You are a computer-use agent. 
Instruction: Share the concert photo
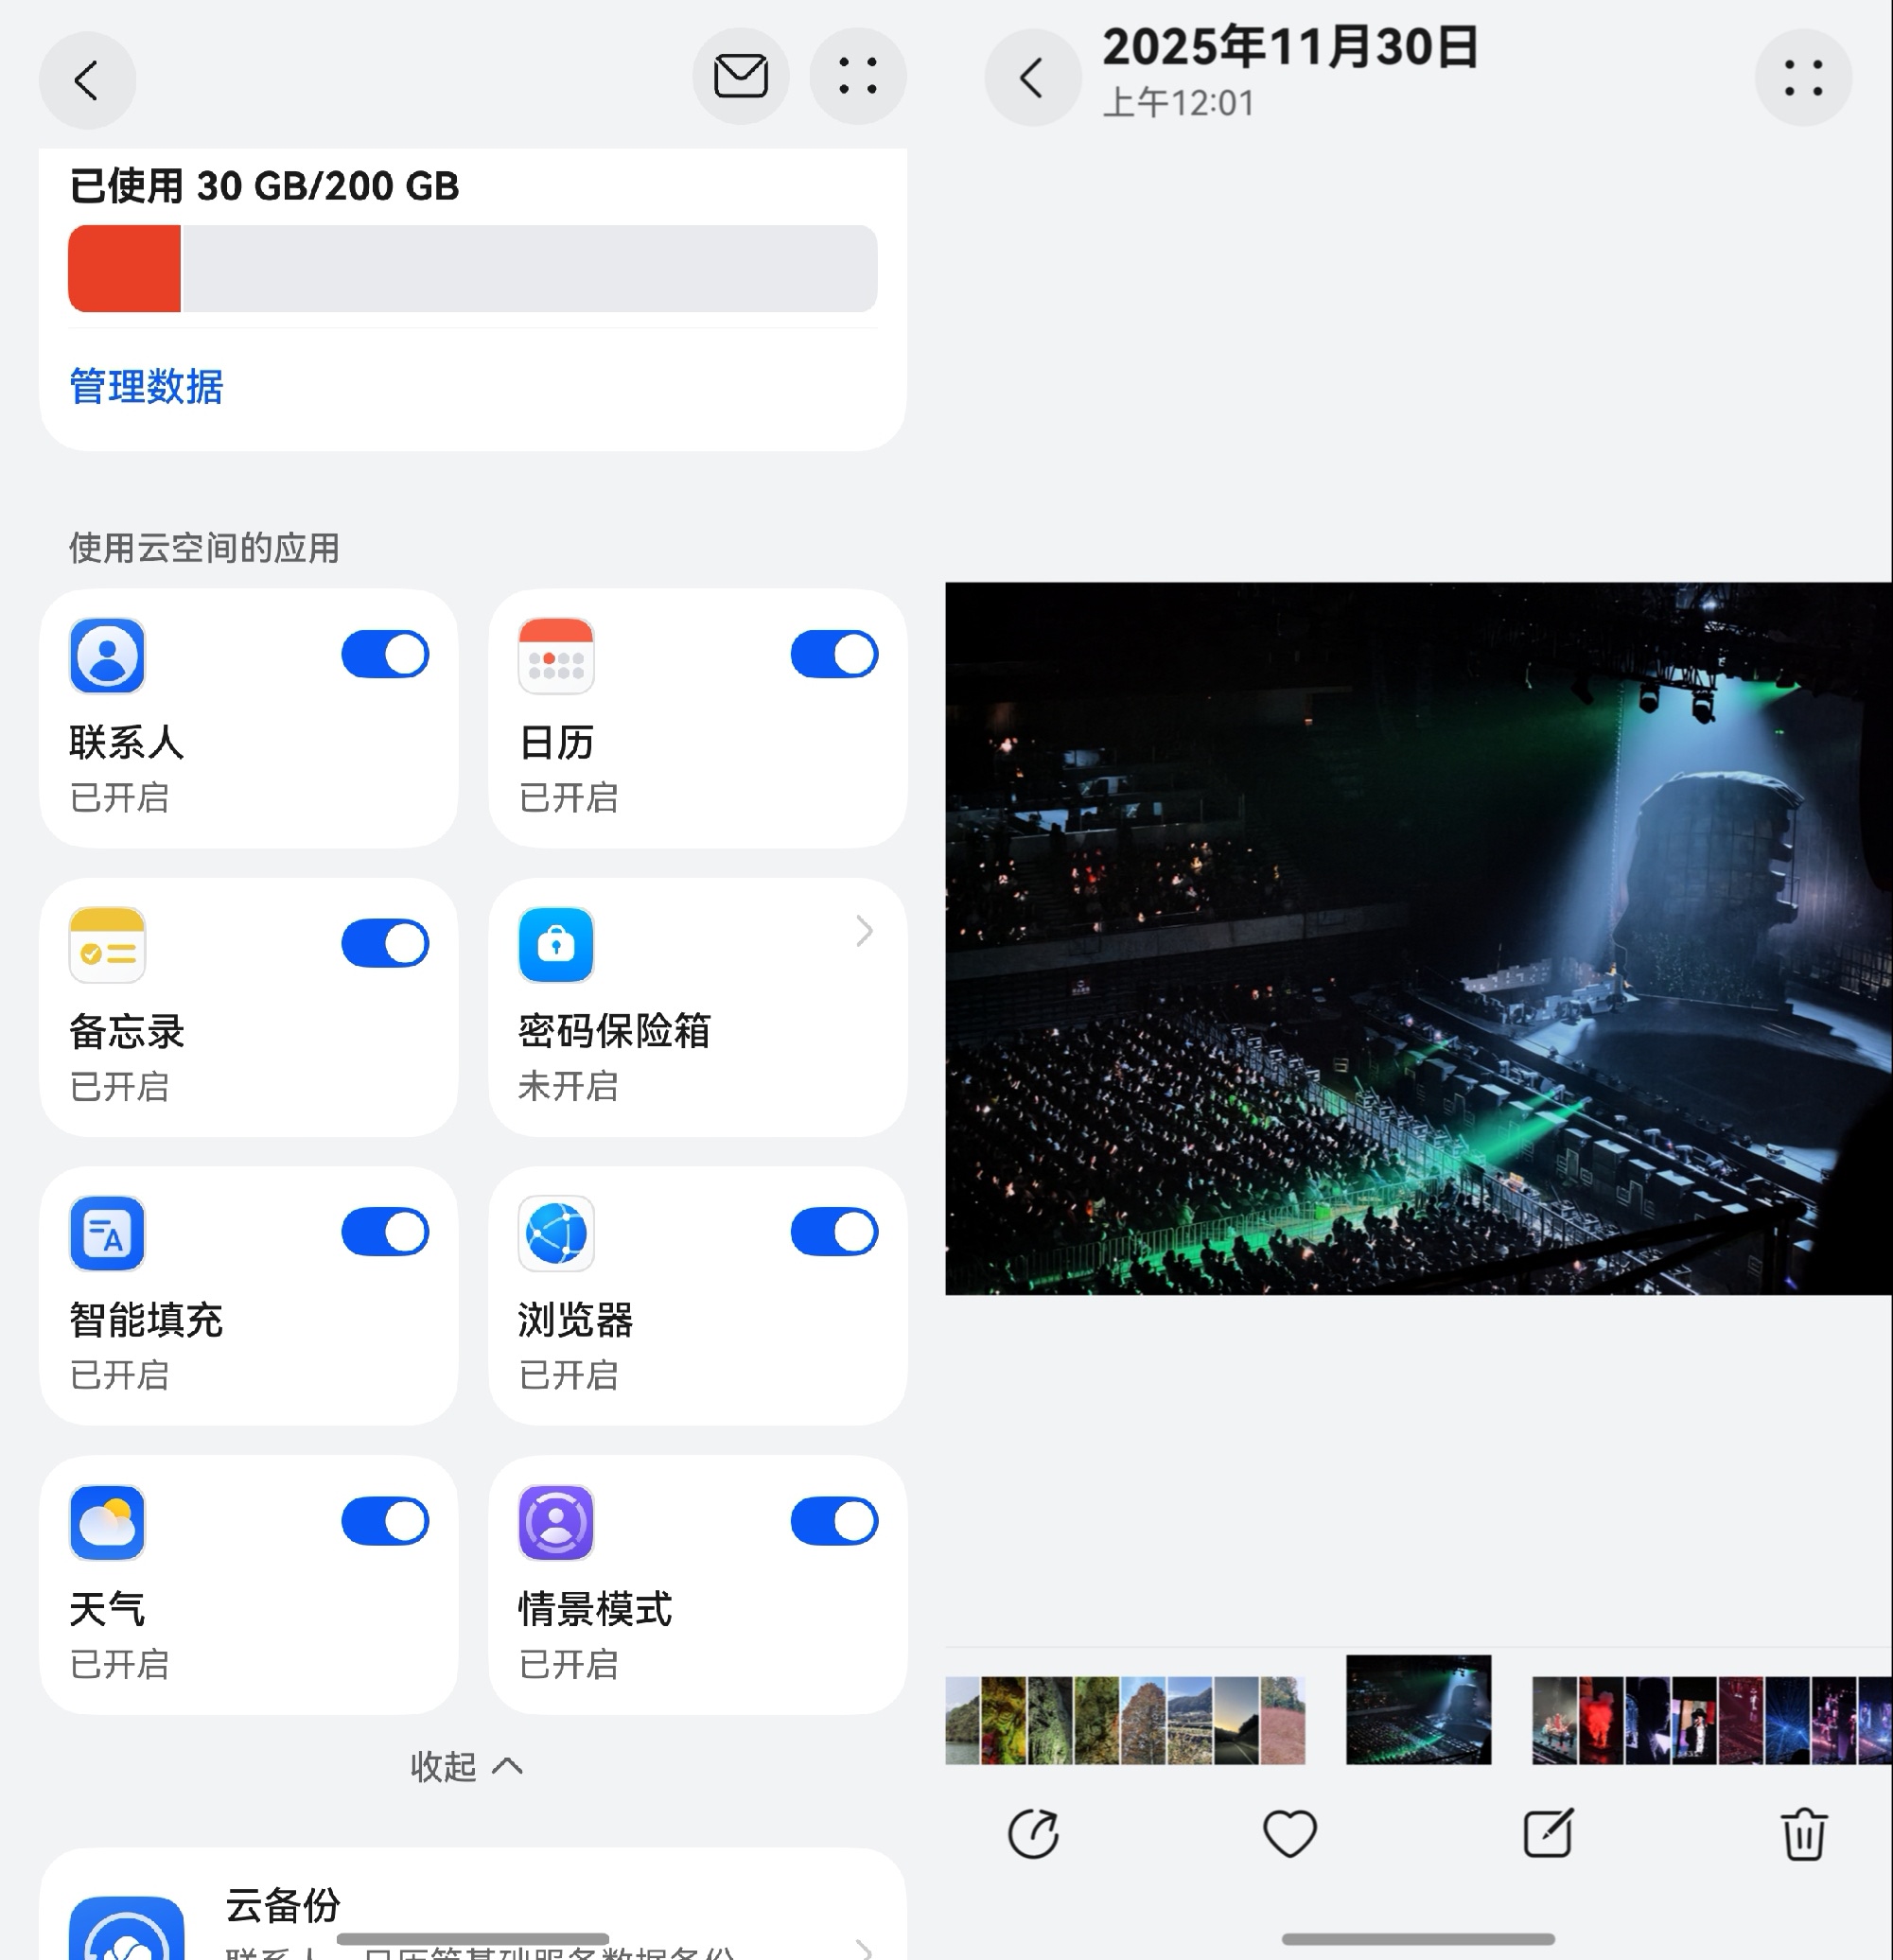[x=1033, y=1833]
